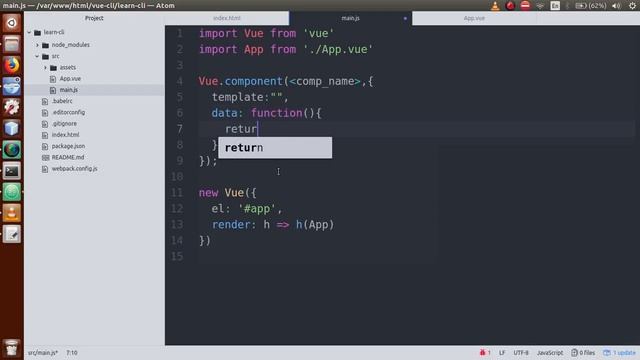
Task: Click the function keyword on line 6
Action: click(x=276, y=113)
